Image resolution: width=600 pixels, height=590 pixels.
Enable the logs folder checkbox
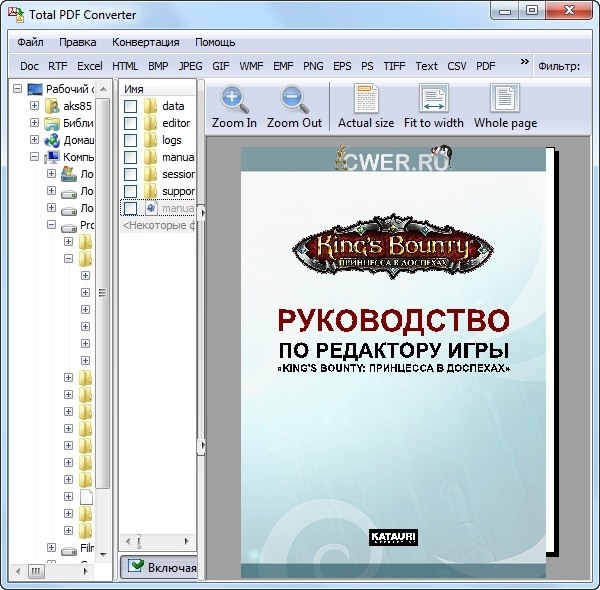[x=130, y=140]
